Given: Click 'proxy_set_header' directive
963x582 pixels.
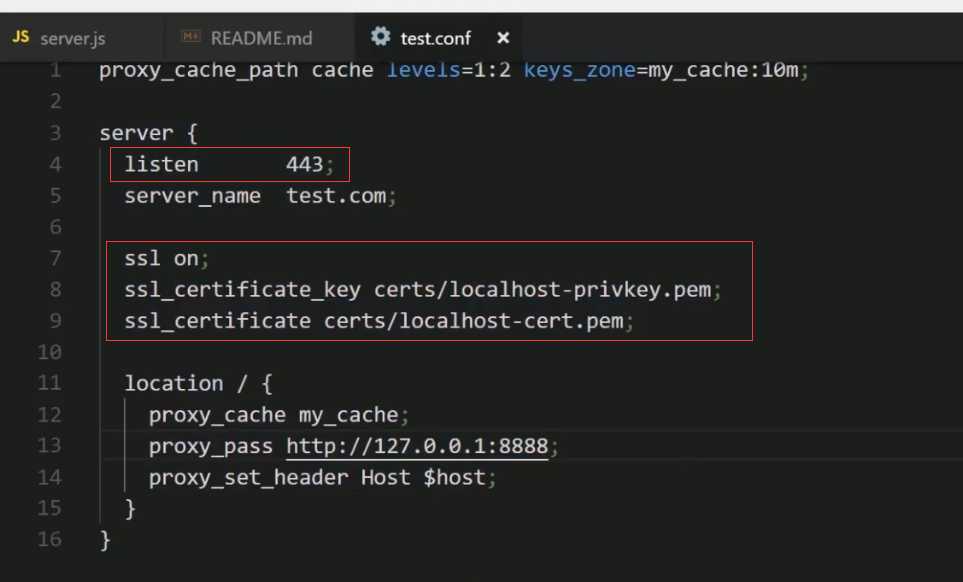Looking at the screenshot, I should coord(249,478).
